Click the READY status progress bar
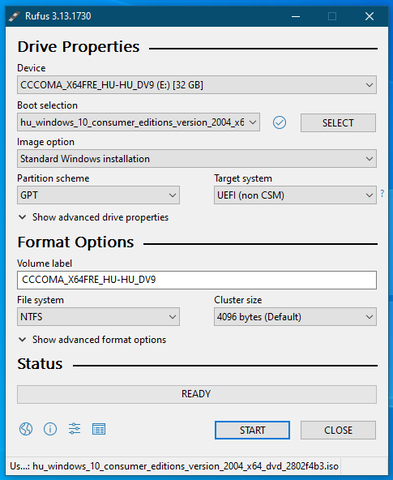This screenshot has width=393, height=480. (197, 394)
